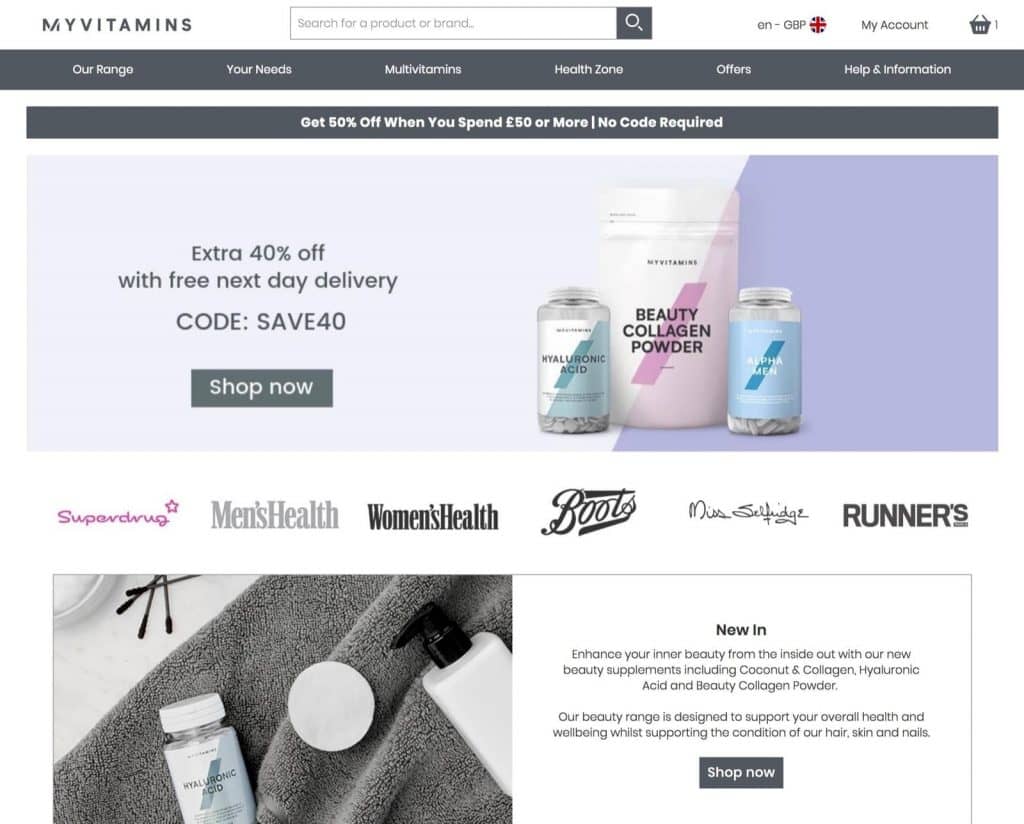1024x824 pixels.
Task: Click the Superdrug brand logo
Action: (x=118, y=515)
